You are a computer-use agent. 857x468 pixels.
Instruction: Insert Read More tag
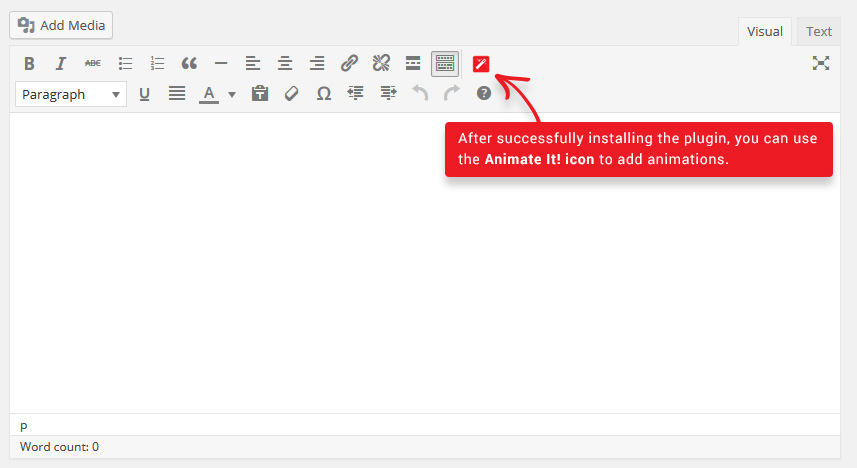click(413, 64)
